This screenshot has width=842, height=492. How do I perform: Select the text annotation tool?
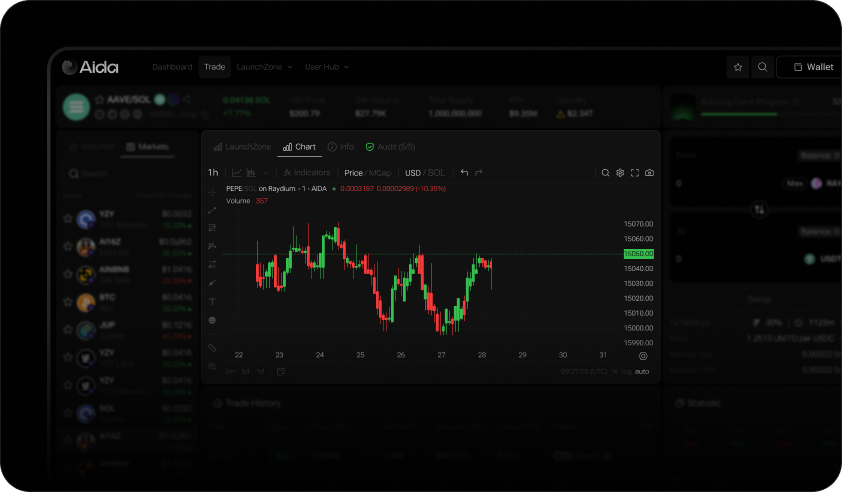tap(212, 301)
